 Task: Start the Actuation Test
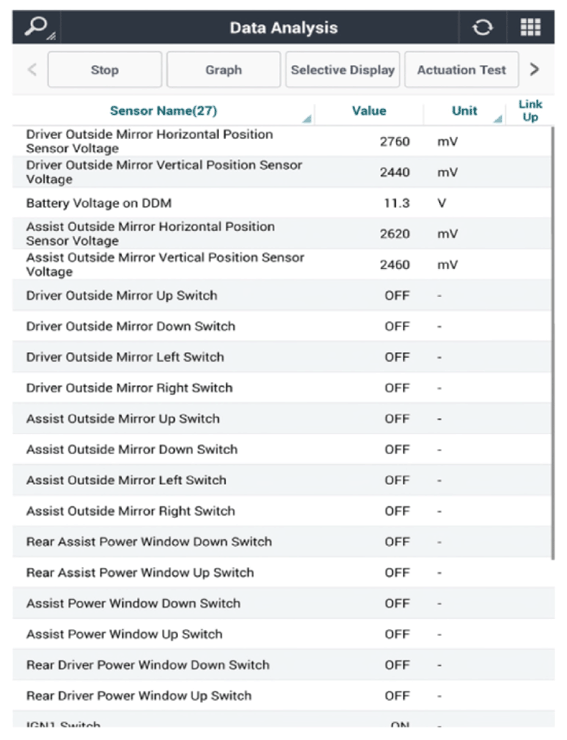click(x=461, y=70)
